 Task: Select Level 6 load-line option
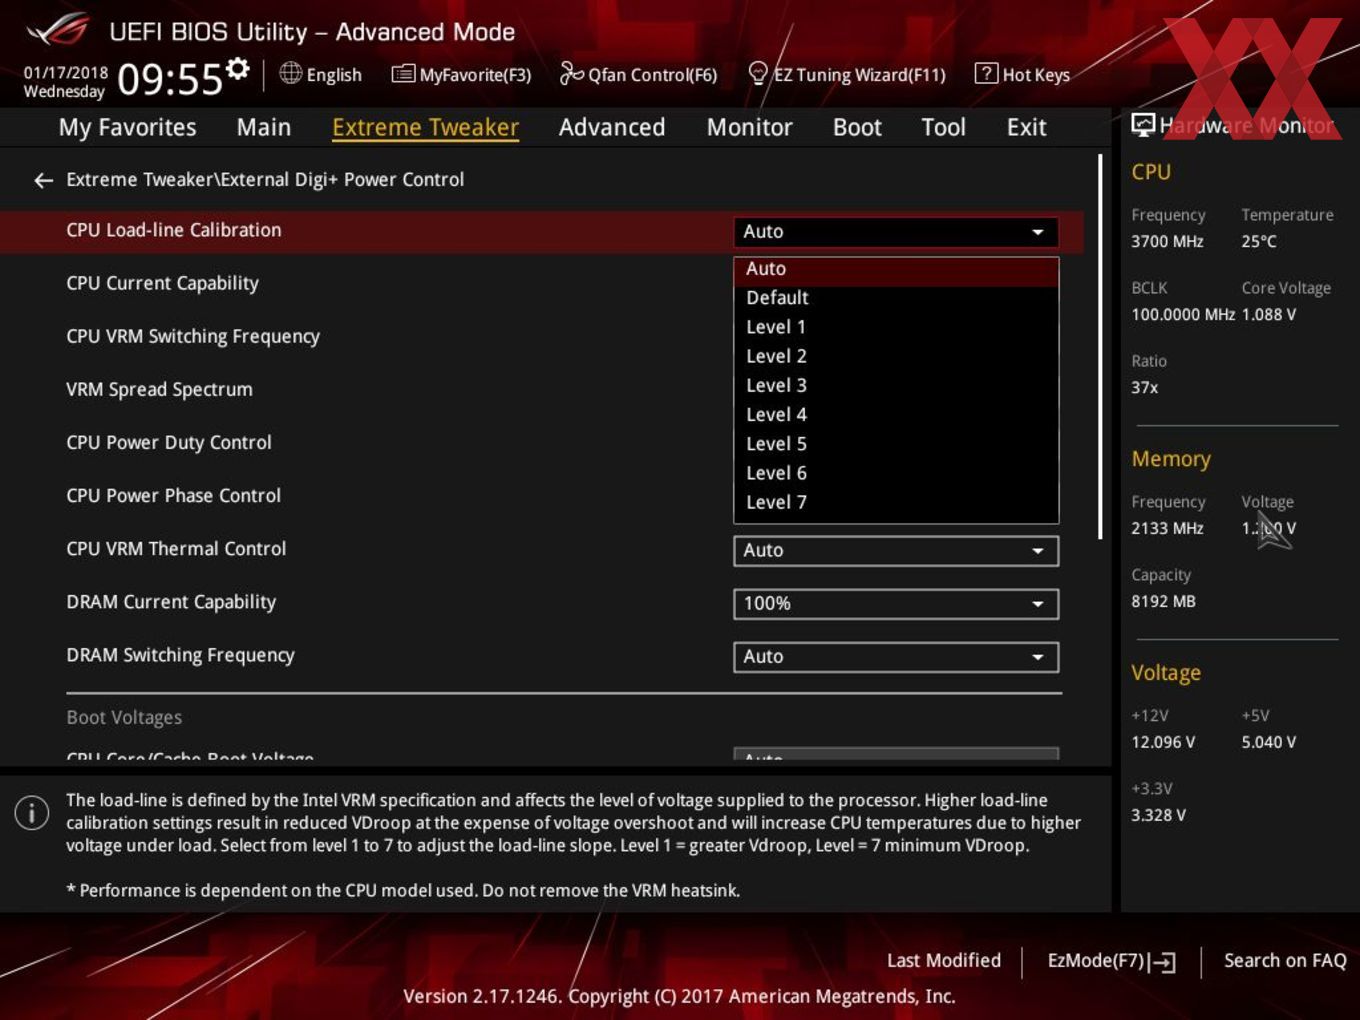point(896,473)
